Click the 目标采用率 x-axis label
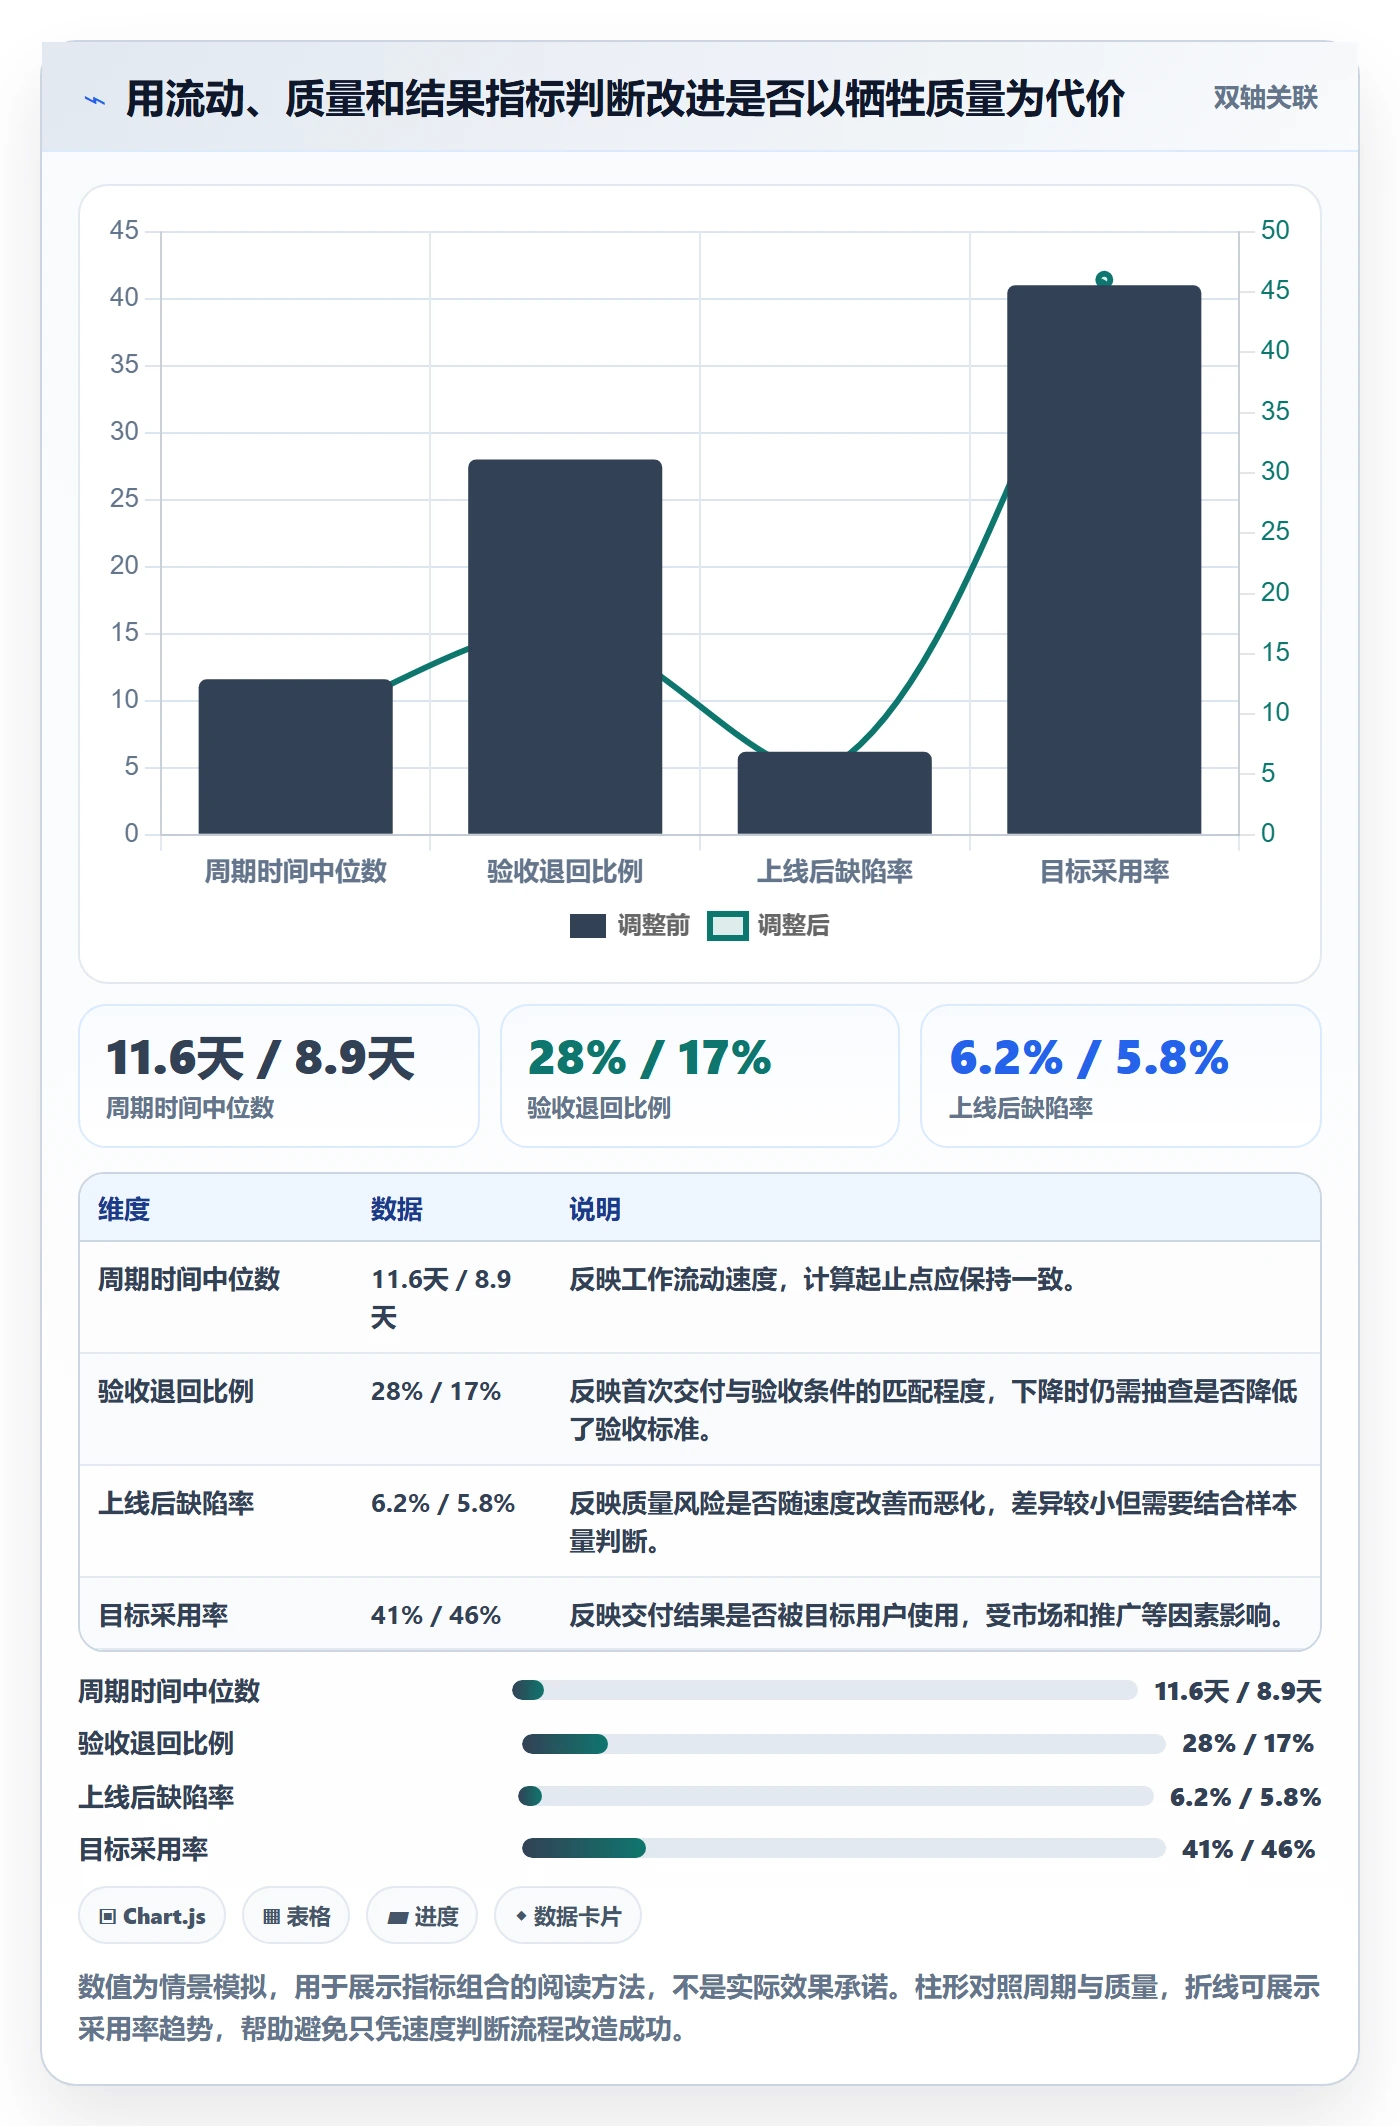This screenshot has width=1400, height=2126. (x=1104, y=872)
